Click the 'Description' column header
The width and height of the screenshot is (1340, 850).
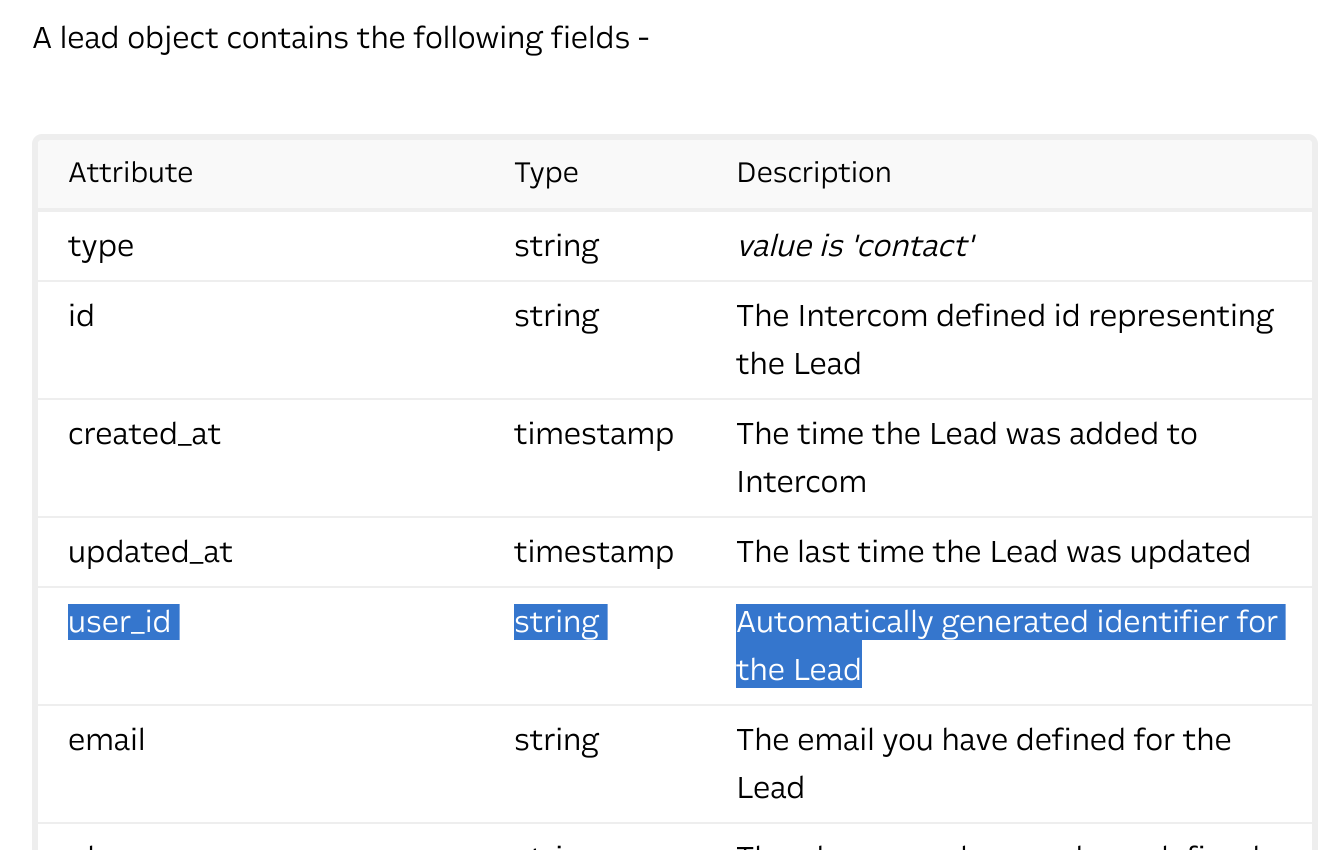[813, 172]
